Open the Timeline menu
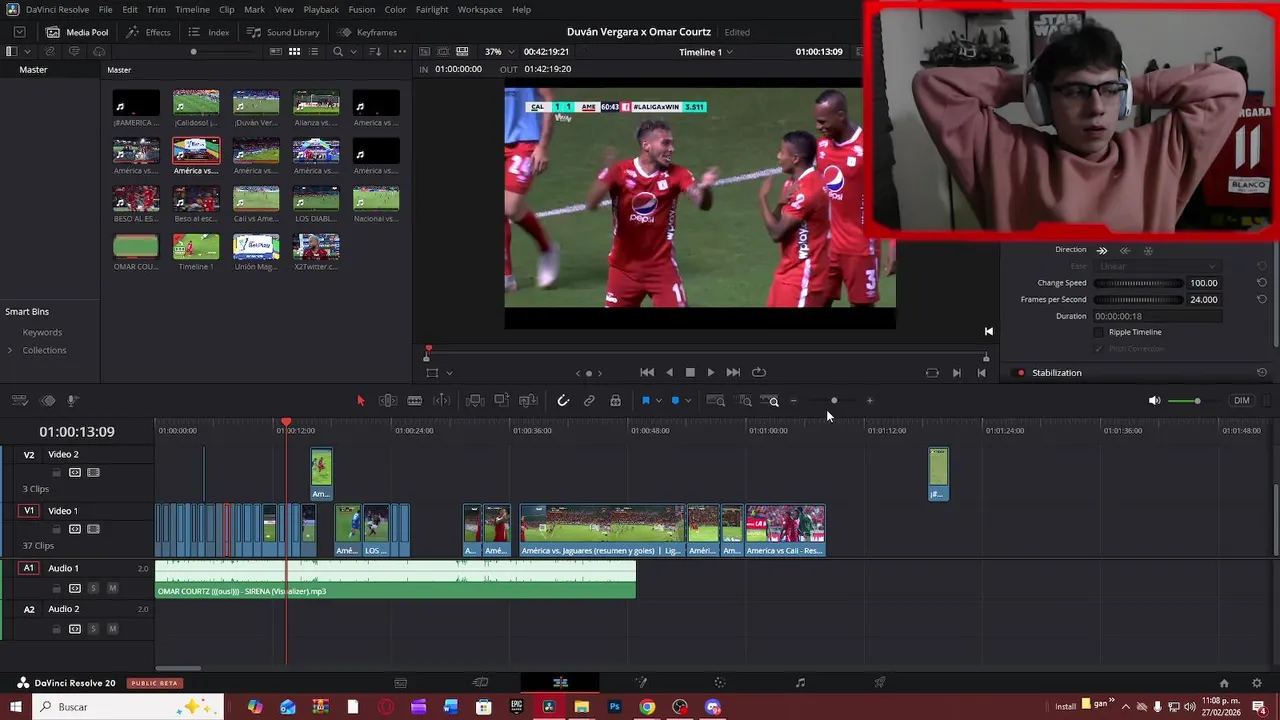Screen dimensions: 1280x720 tap(192, 9)
